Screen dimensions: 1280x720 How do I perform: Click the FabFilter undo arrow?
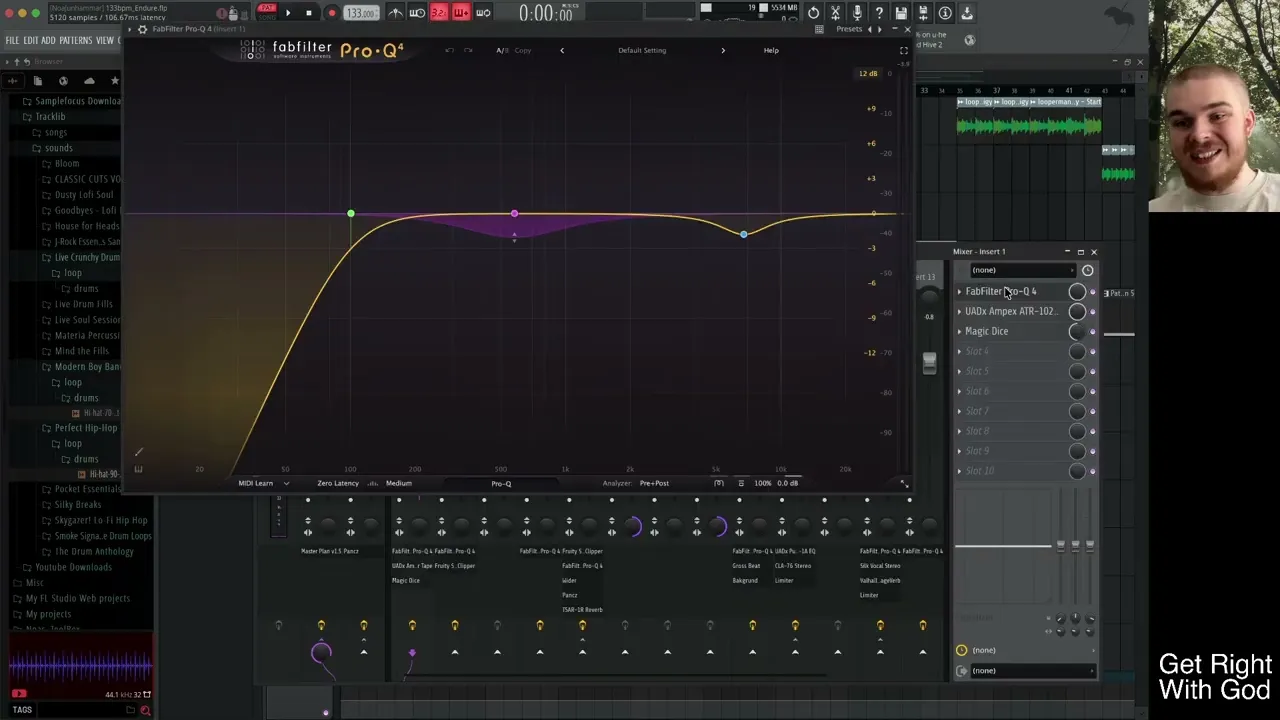click(x=450, y=50)
